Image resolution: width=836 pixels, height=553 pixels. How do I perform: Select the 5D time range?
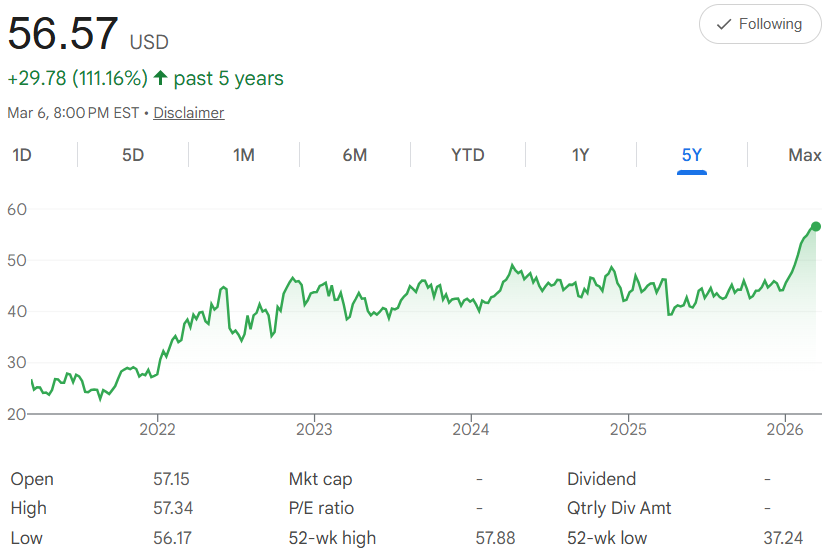pos(133,155)
